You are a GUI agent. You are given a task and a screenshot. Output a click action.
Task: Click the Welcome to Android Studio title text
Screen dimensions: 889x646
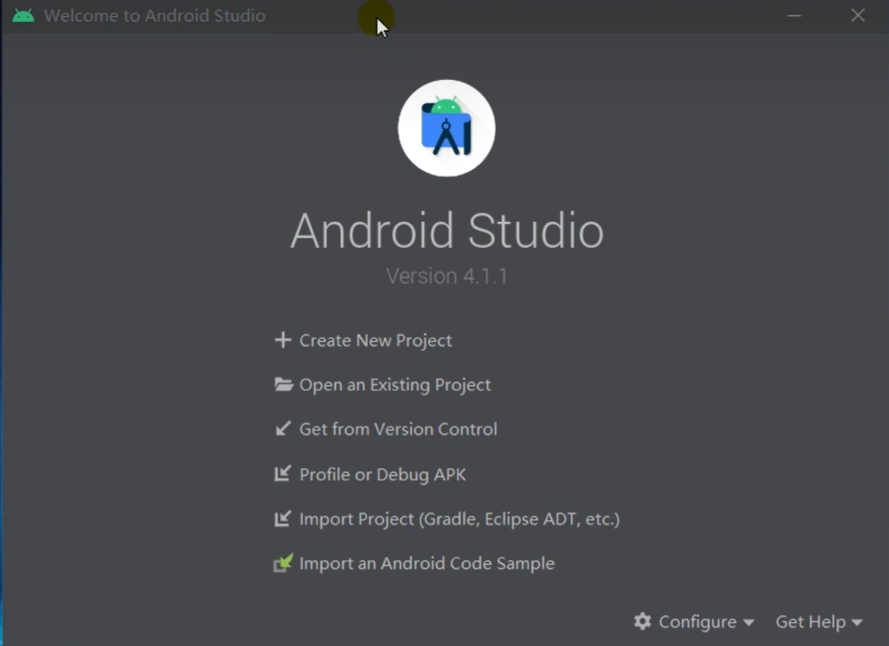click(154, 15)
